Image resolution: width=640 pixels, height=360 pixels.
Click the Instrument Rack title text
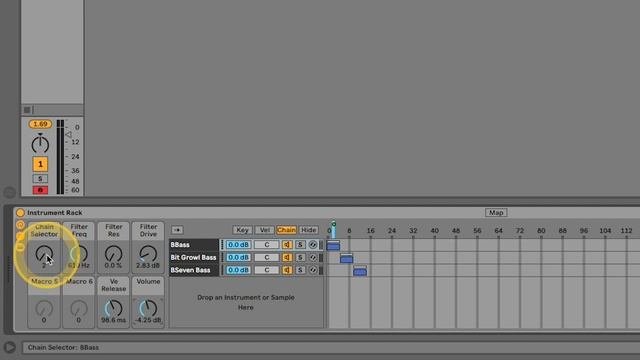55,213
